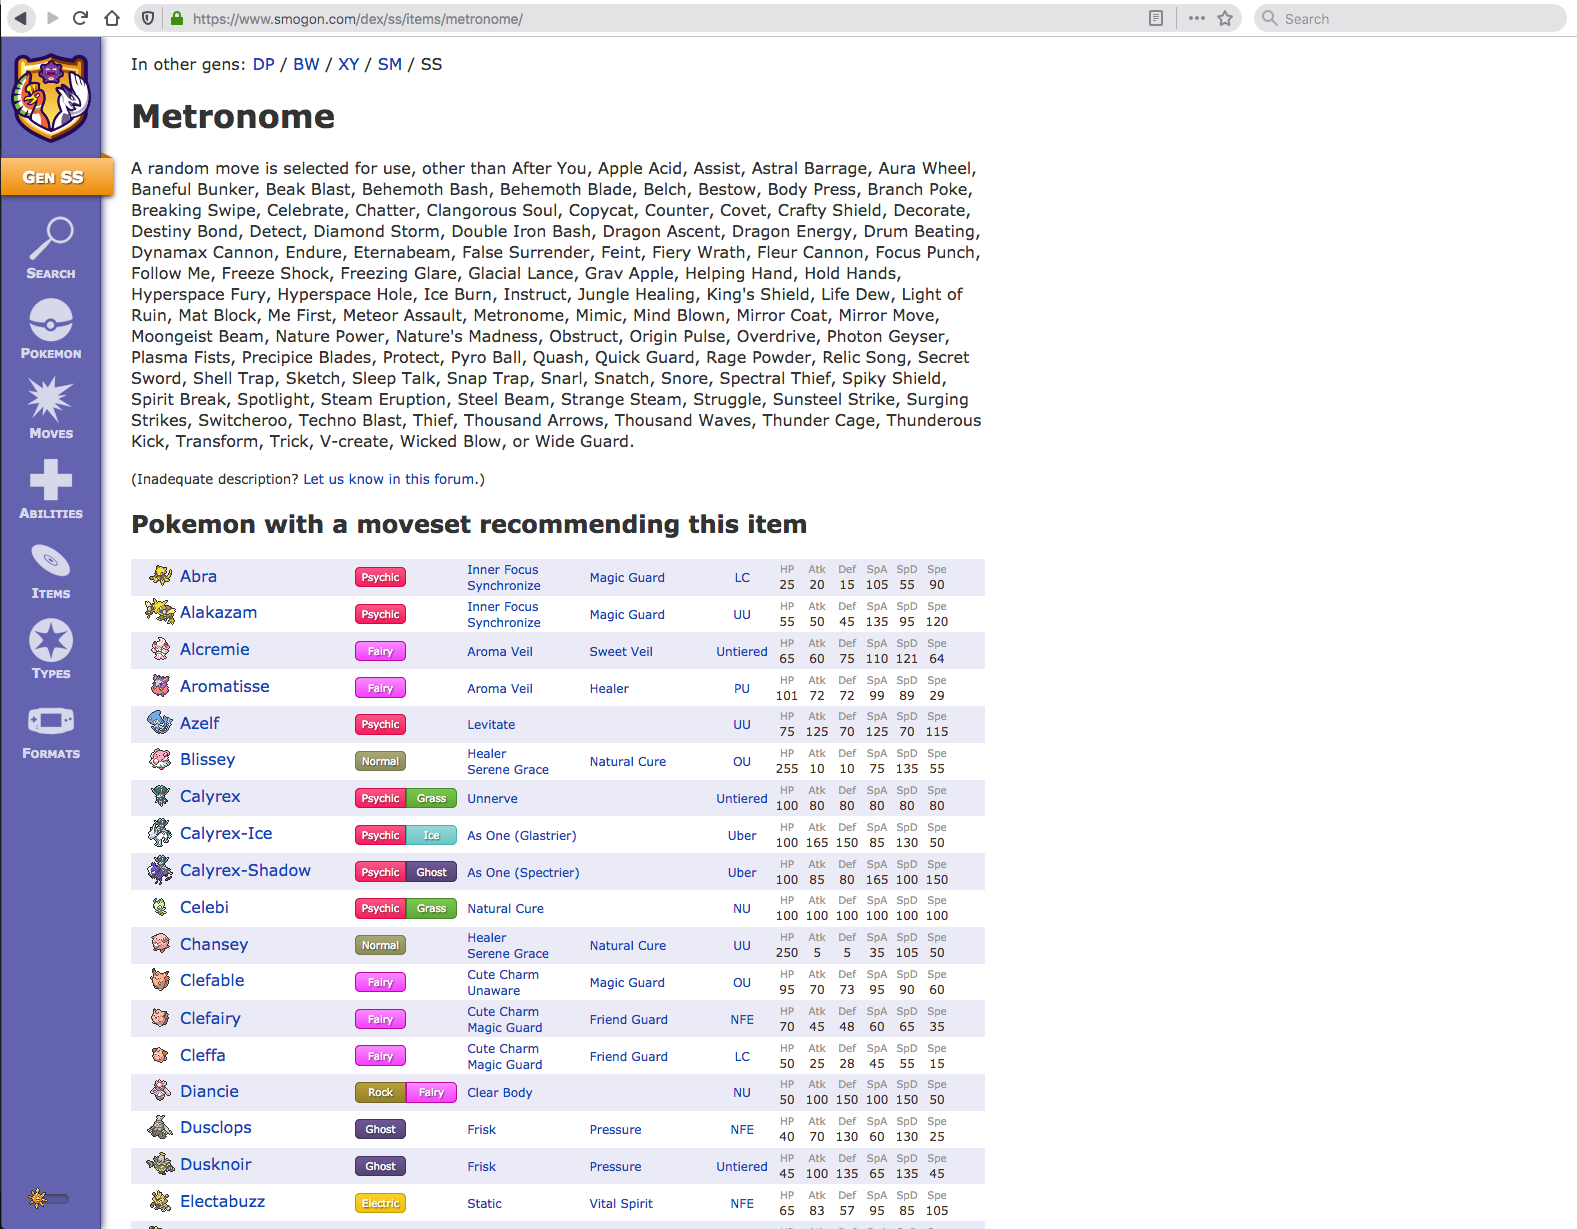
Task: Click the browser forward arrow
Action: [x=53, y=18]
